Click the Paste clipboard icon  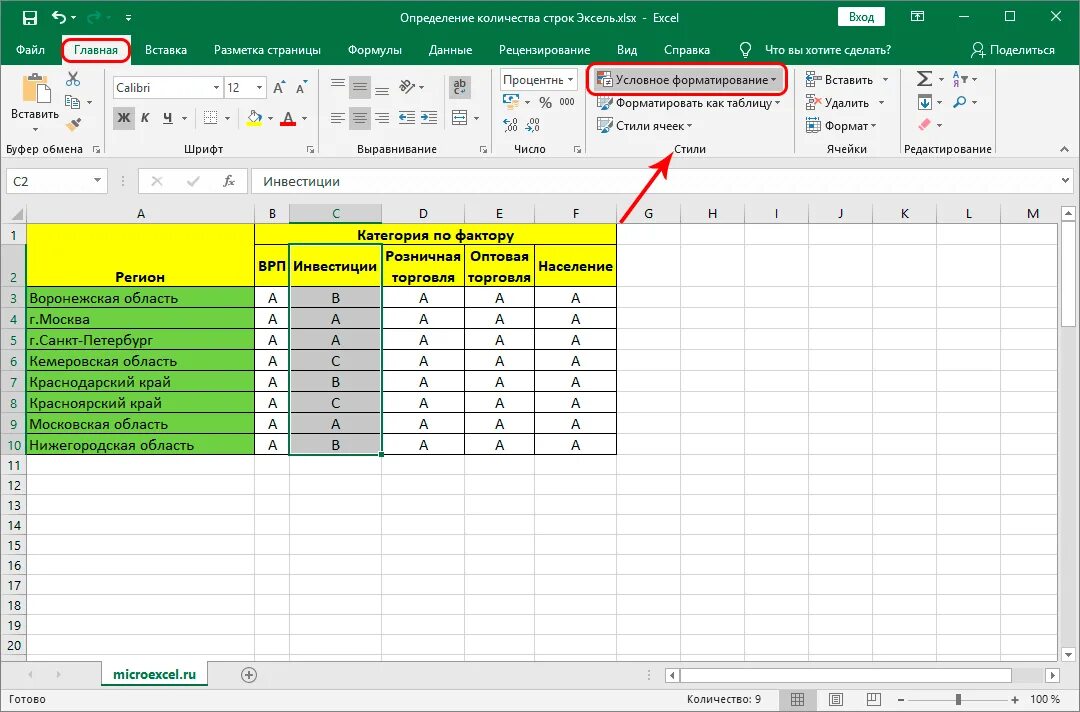click(x=35, y=90)
